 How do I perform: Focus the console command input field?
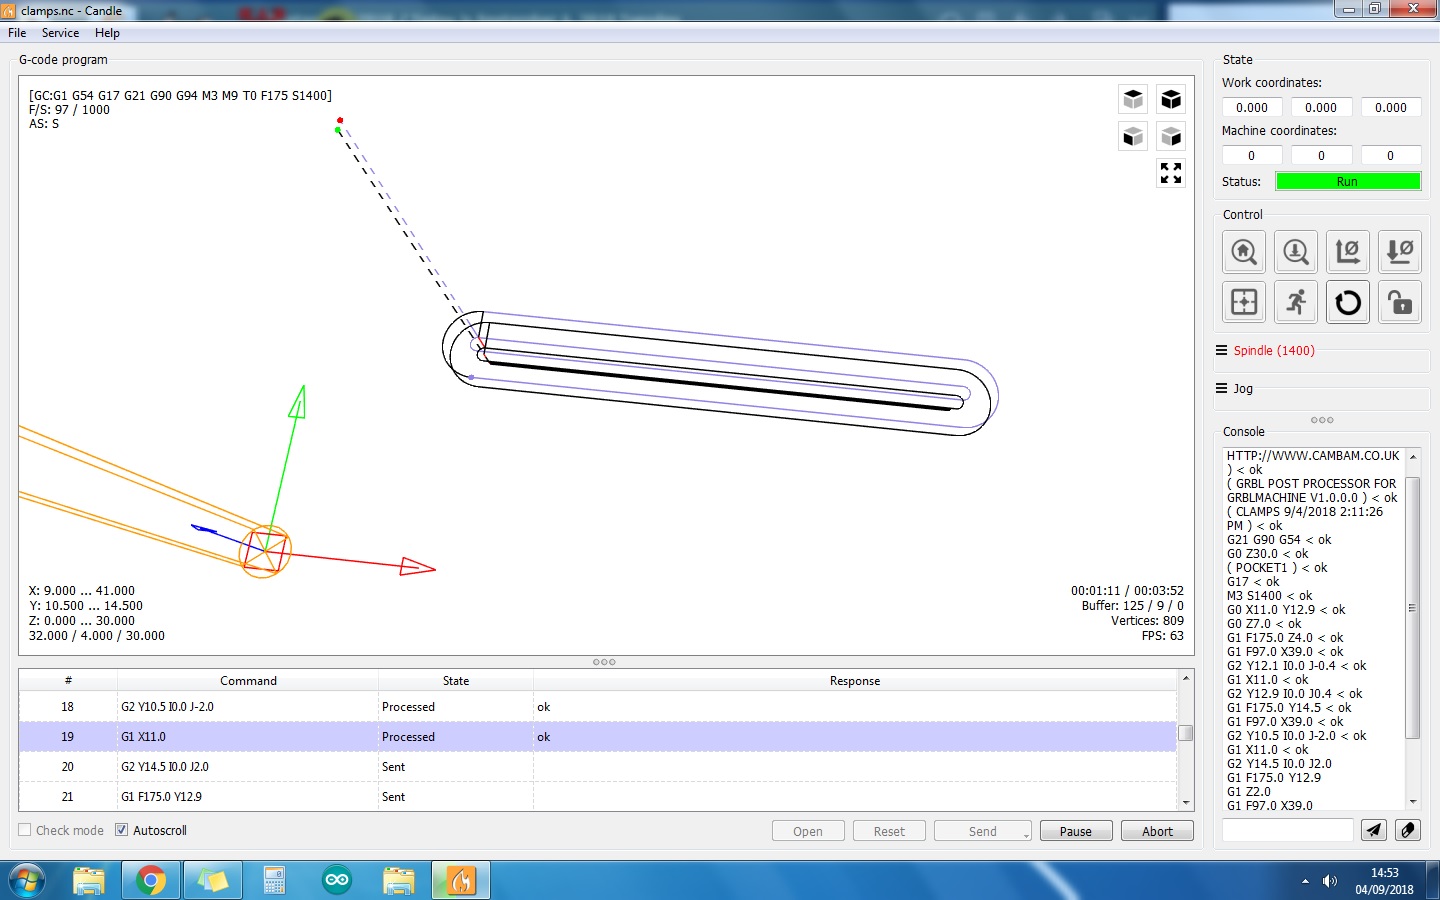pos(1287,830)
